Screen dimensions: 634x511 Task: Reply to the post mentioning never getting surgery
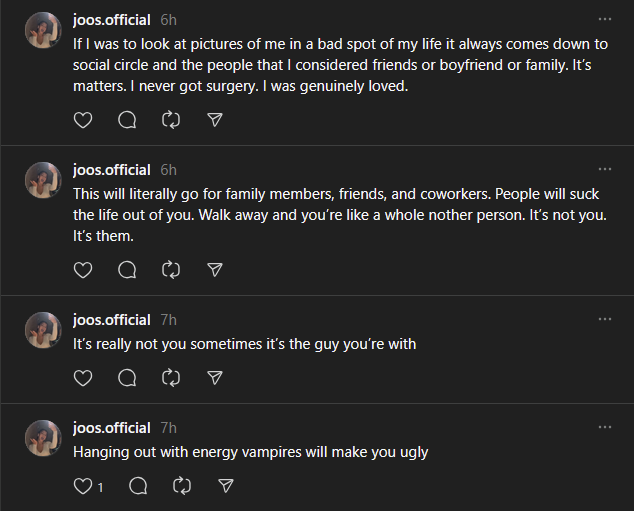127,120
